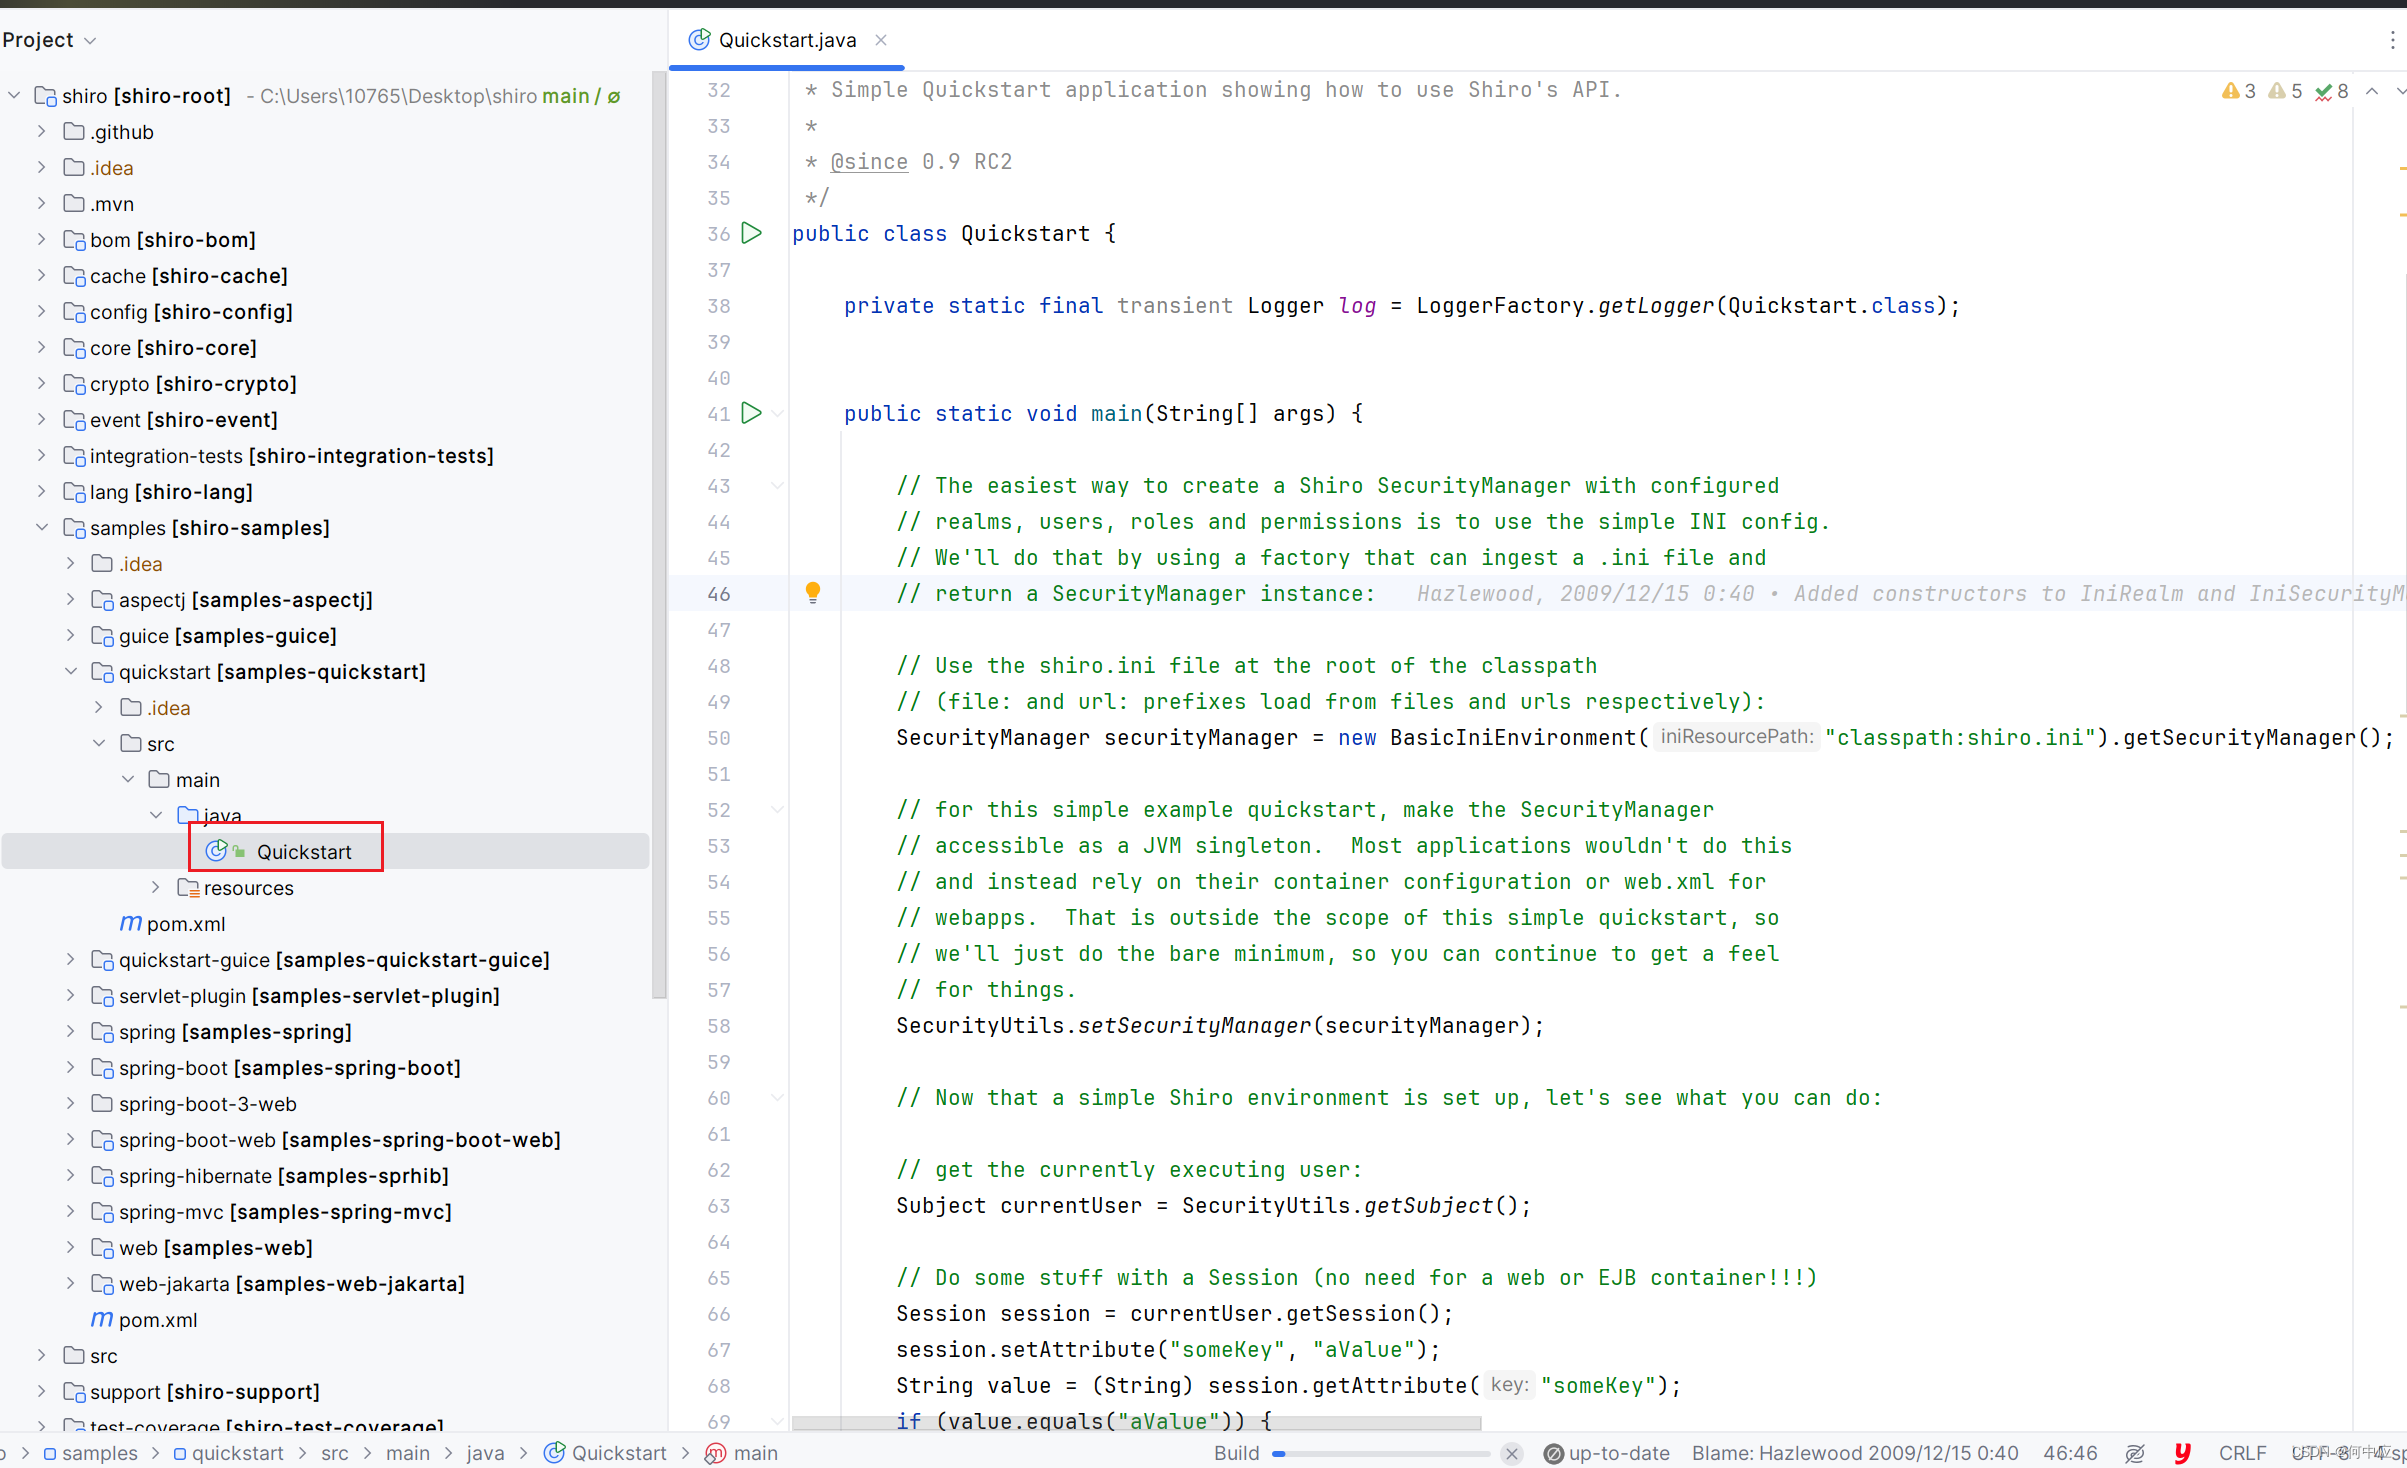Click the Build progress bar
This screenshot has width=2407, height=1468.
tap(1381, 1454)
